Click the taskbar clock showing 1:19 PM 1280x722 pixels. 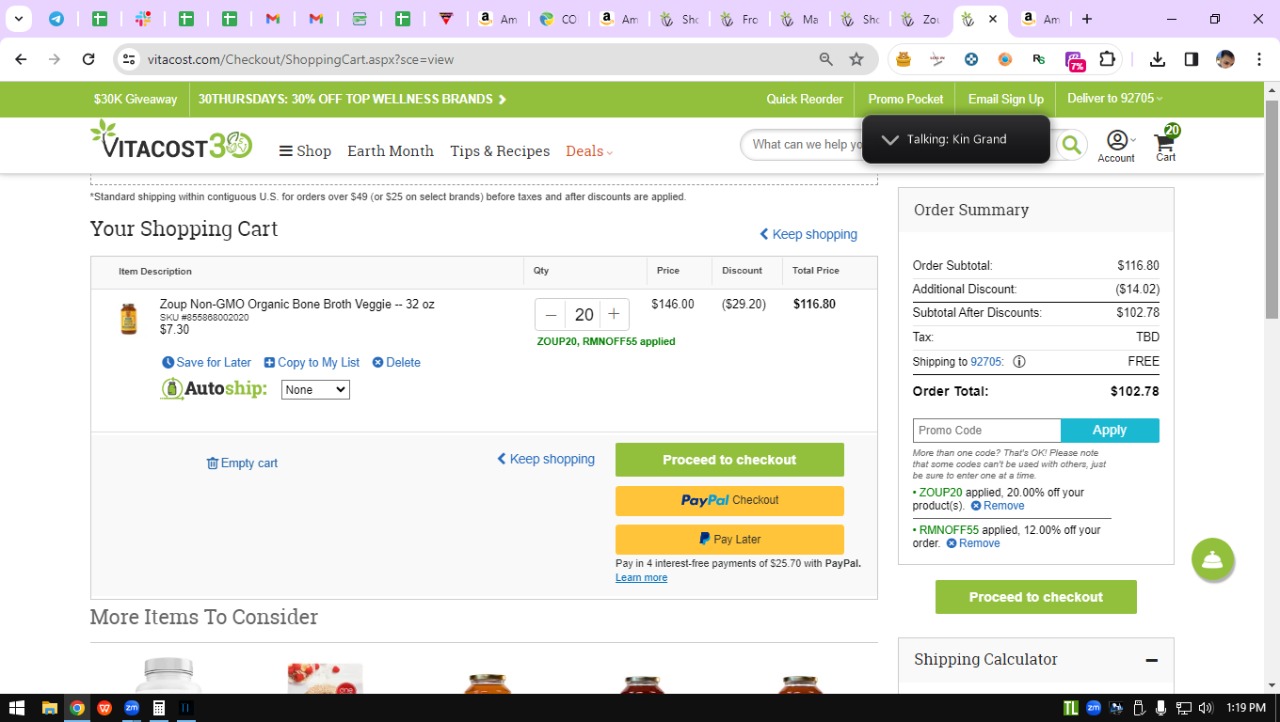pos(1245,708)
